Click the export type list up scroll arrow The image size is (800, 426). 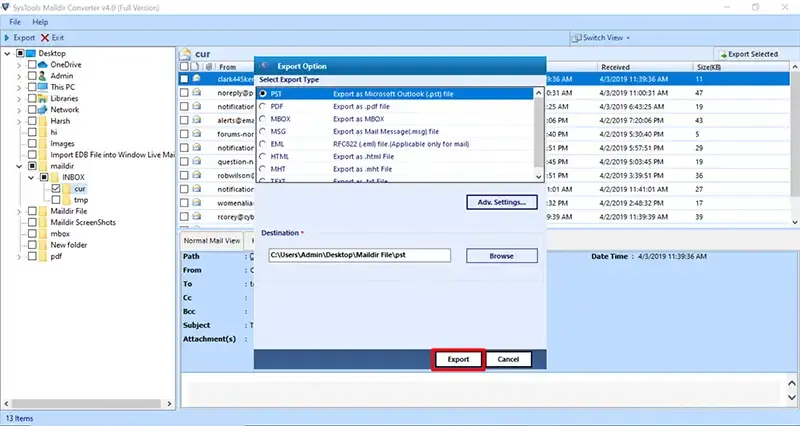point(539,93)
